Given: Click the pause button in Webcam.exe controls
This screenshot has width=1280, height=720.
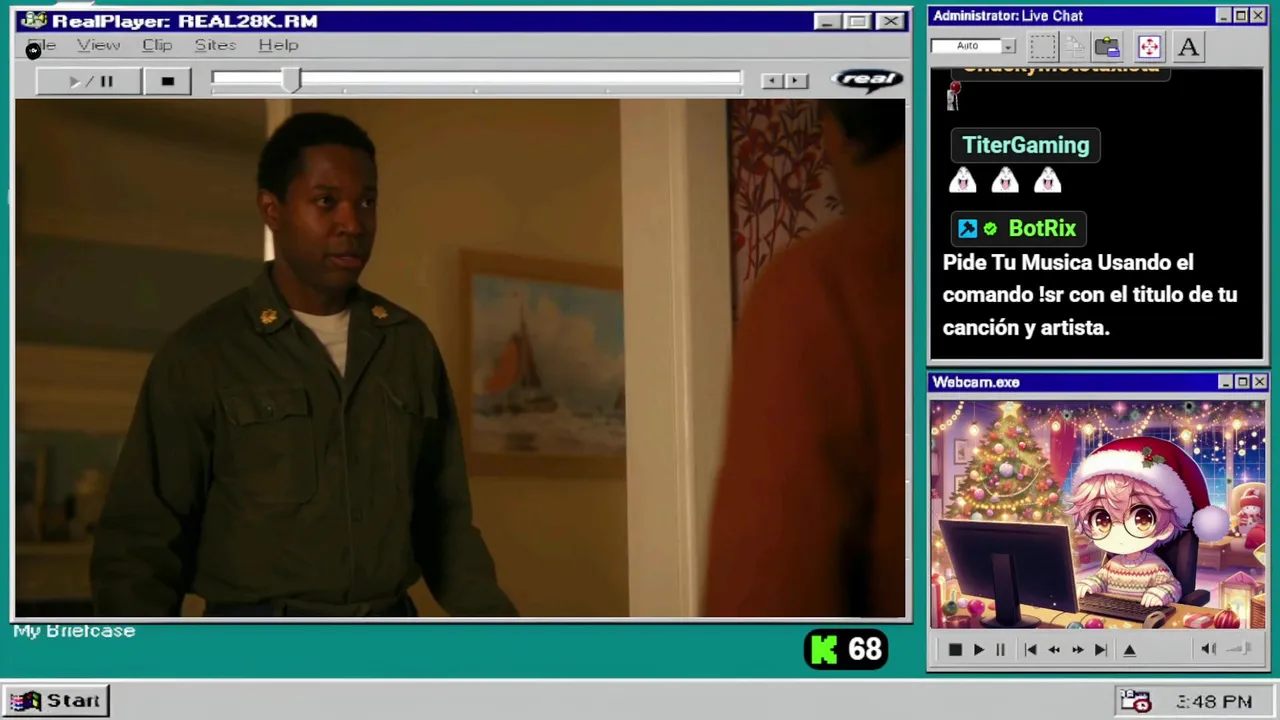Looking at the screenshot, I should point(1000,650).
